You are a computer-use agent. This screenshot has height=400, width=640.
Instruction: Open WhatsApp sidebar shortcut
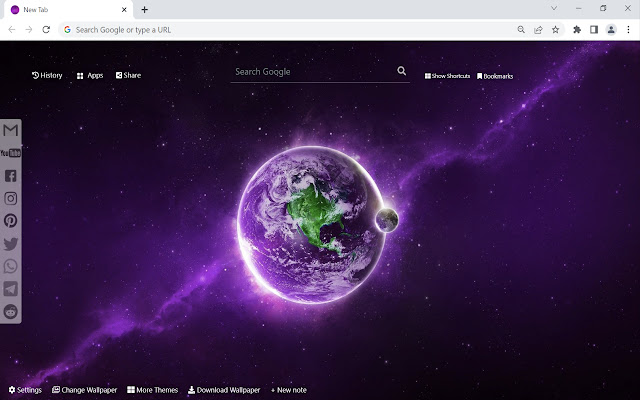(11, 266)
